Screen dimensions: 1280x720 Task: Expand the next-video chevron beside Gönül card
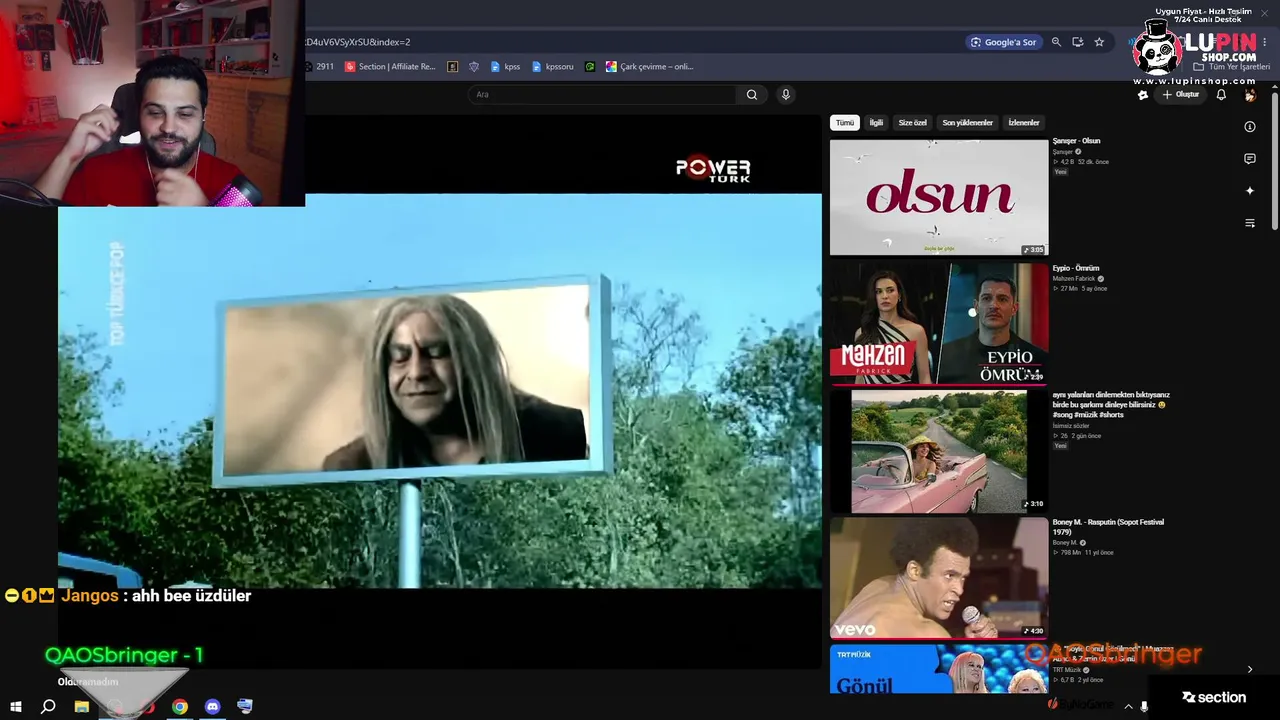pyautogui.click(x=1250, y=669)
